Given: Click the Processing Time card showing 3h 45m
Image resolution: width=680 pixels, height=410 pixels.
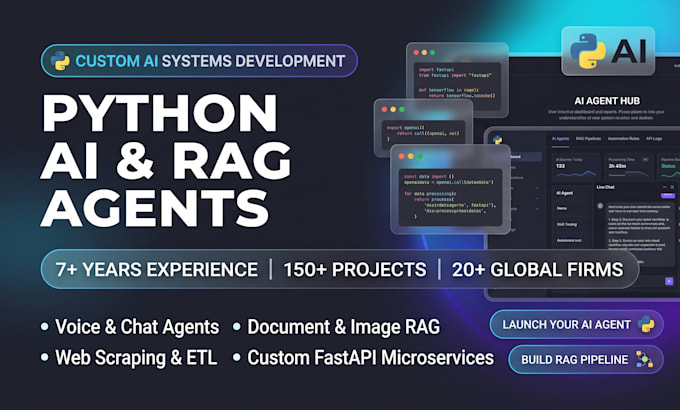Looking at the screenshot, I should coord(629,166).
